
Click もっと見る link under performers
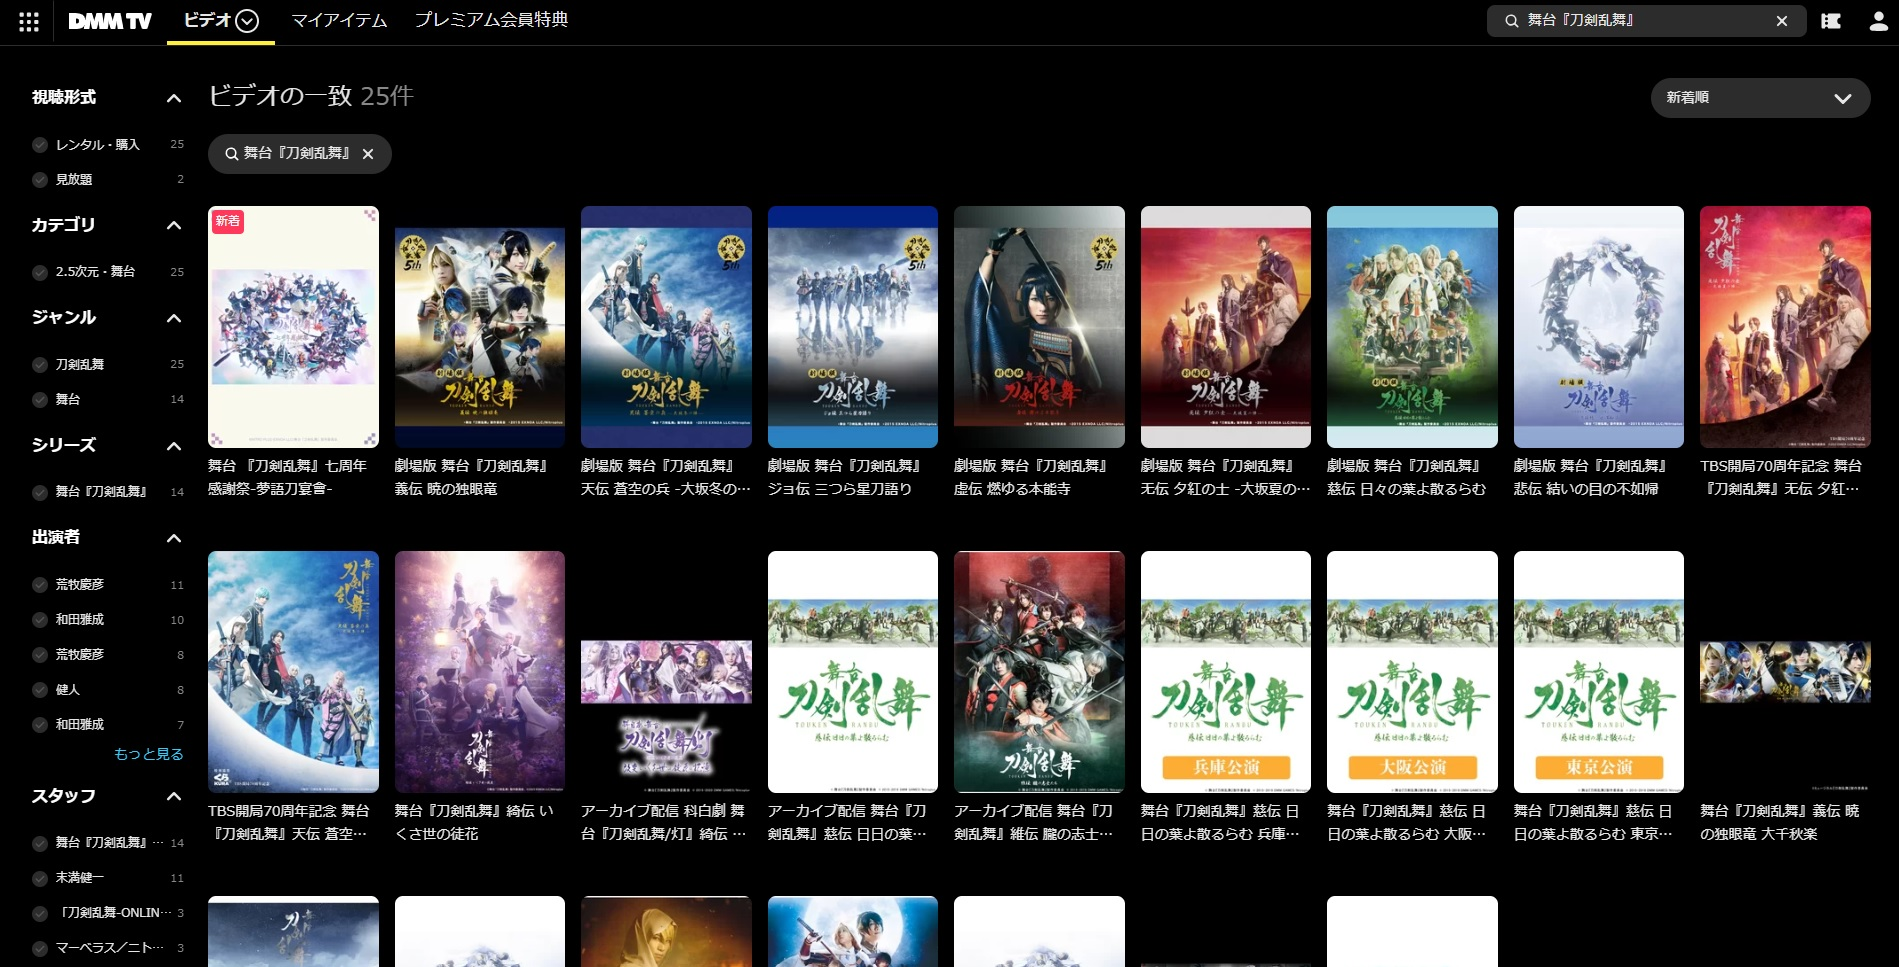pyautogui.click(x=148, y=754)
